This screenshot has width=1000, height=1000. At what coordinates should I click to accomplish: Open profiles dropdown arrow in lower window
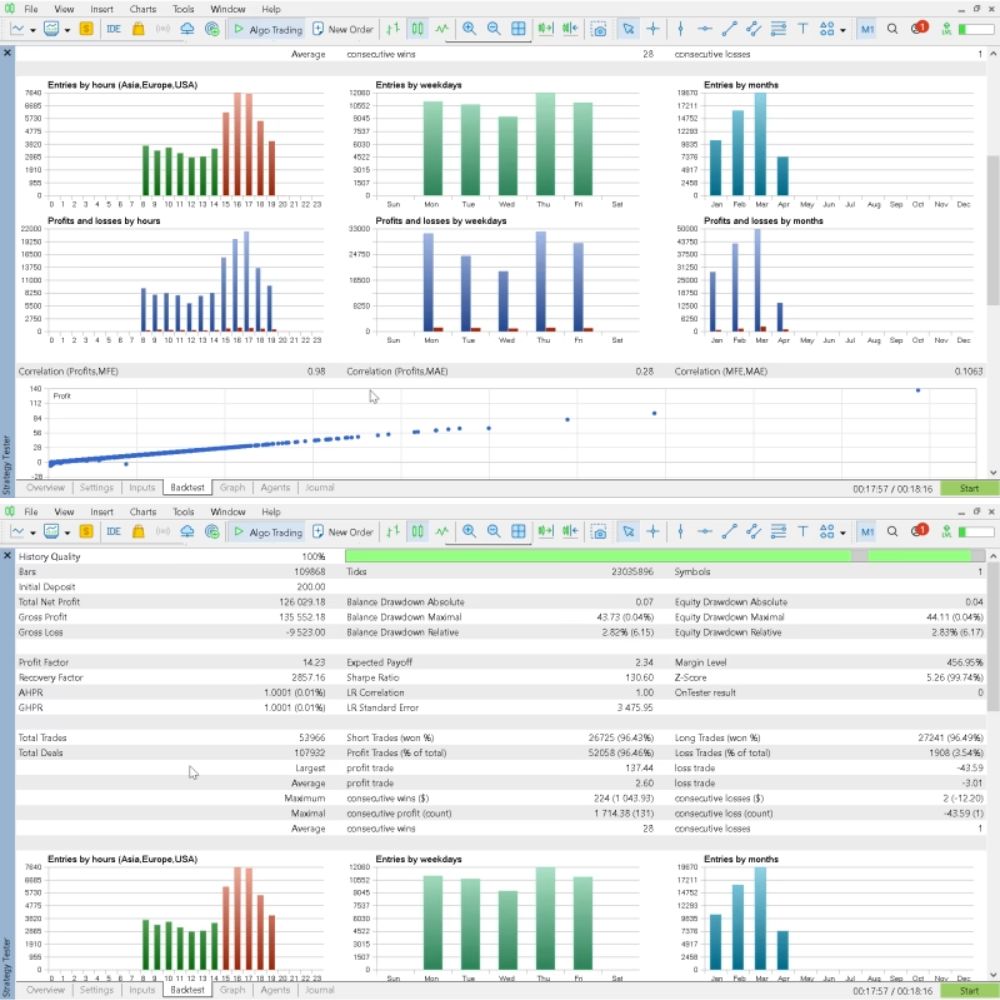click(67, 533)
